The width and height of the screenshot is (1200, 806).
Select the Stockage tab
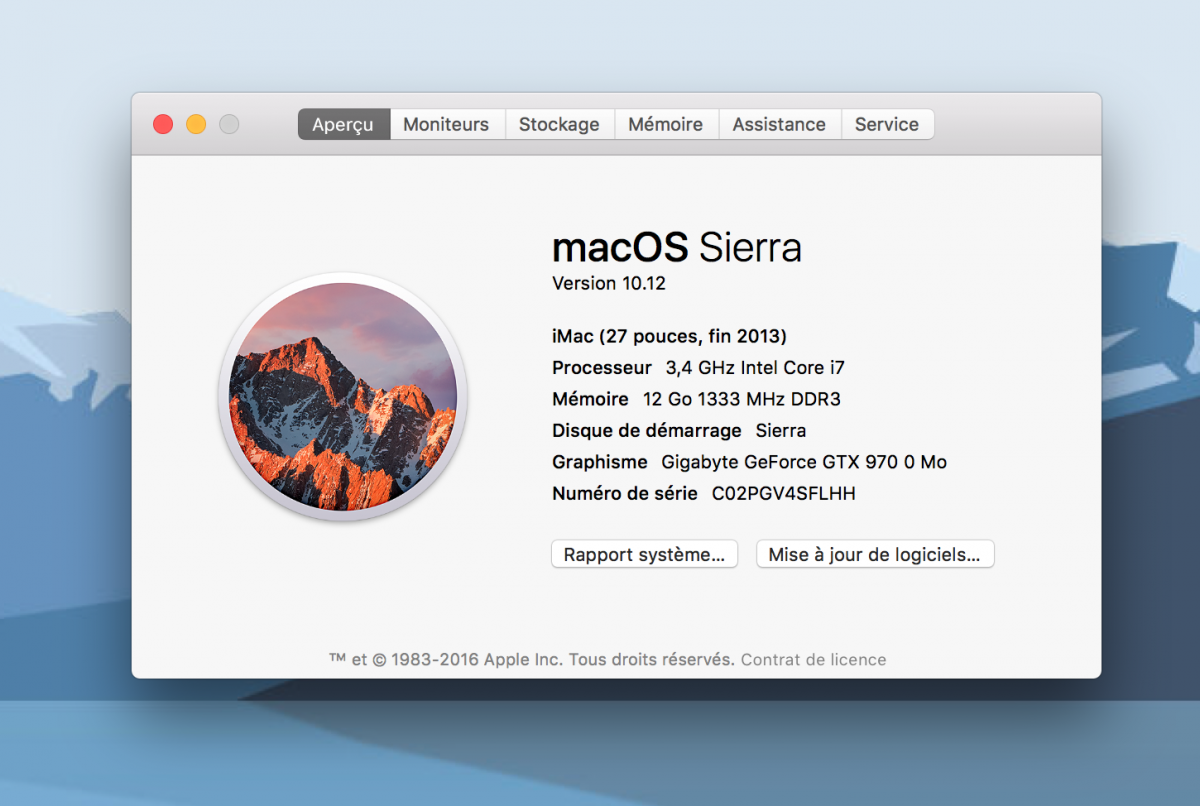point(559,124)
